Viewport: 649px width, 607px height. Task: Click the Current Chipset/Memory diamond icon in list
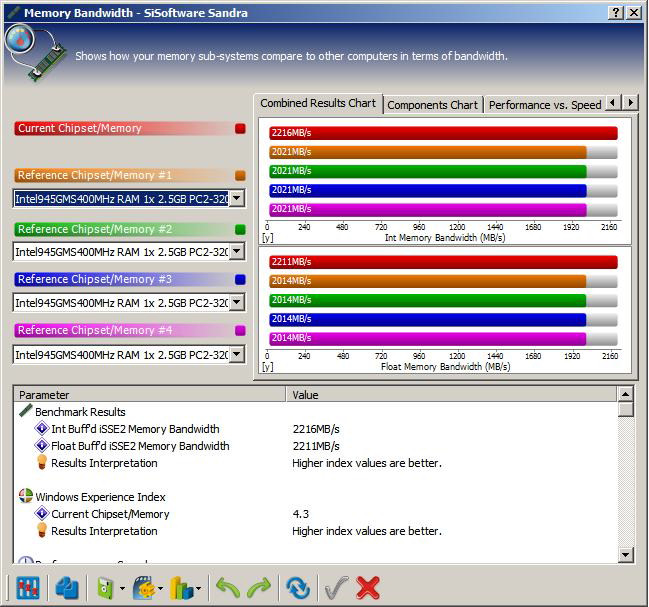(41, 513)
